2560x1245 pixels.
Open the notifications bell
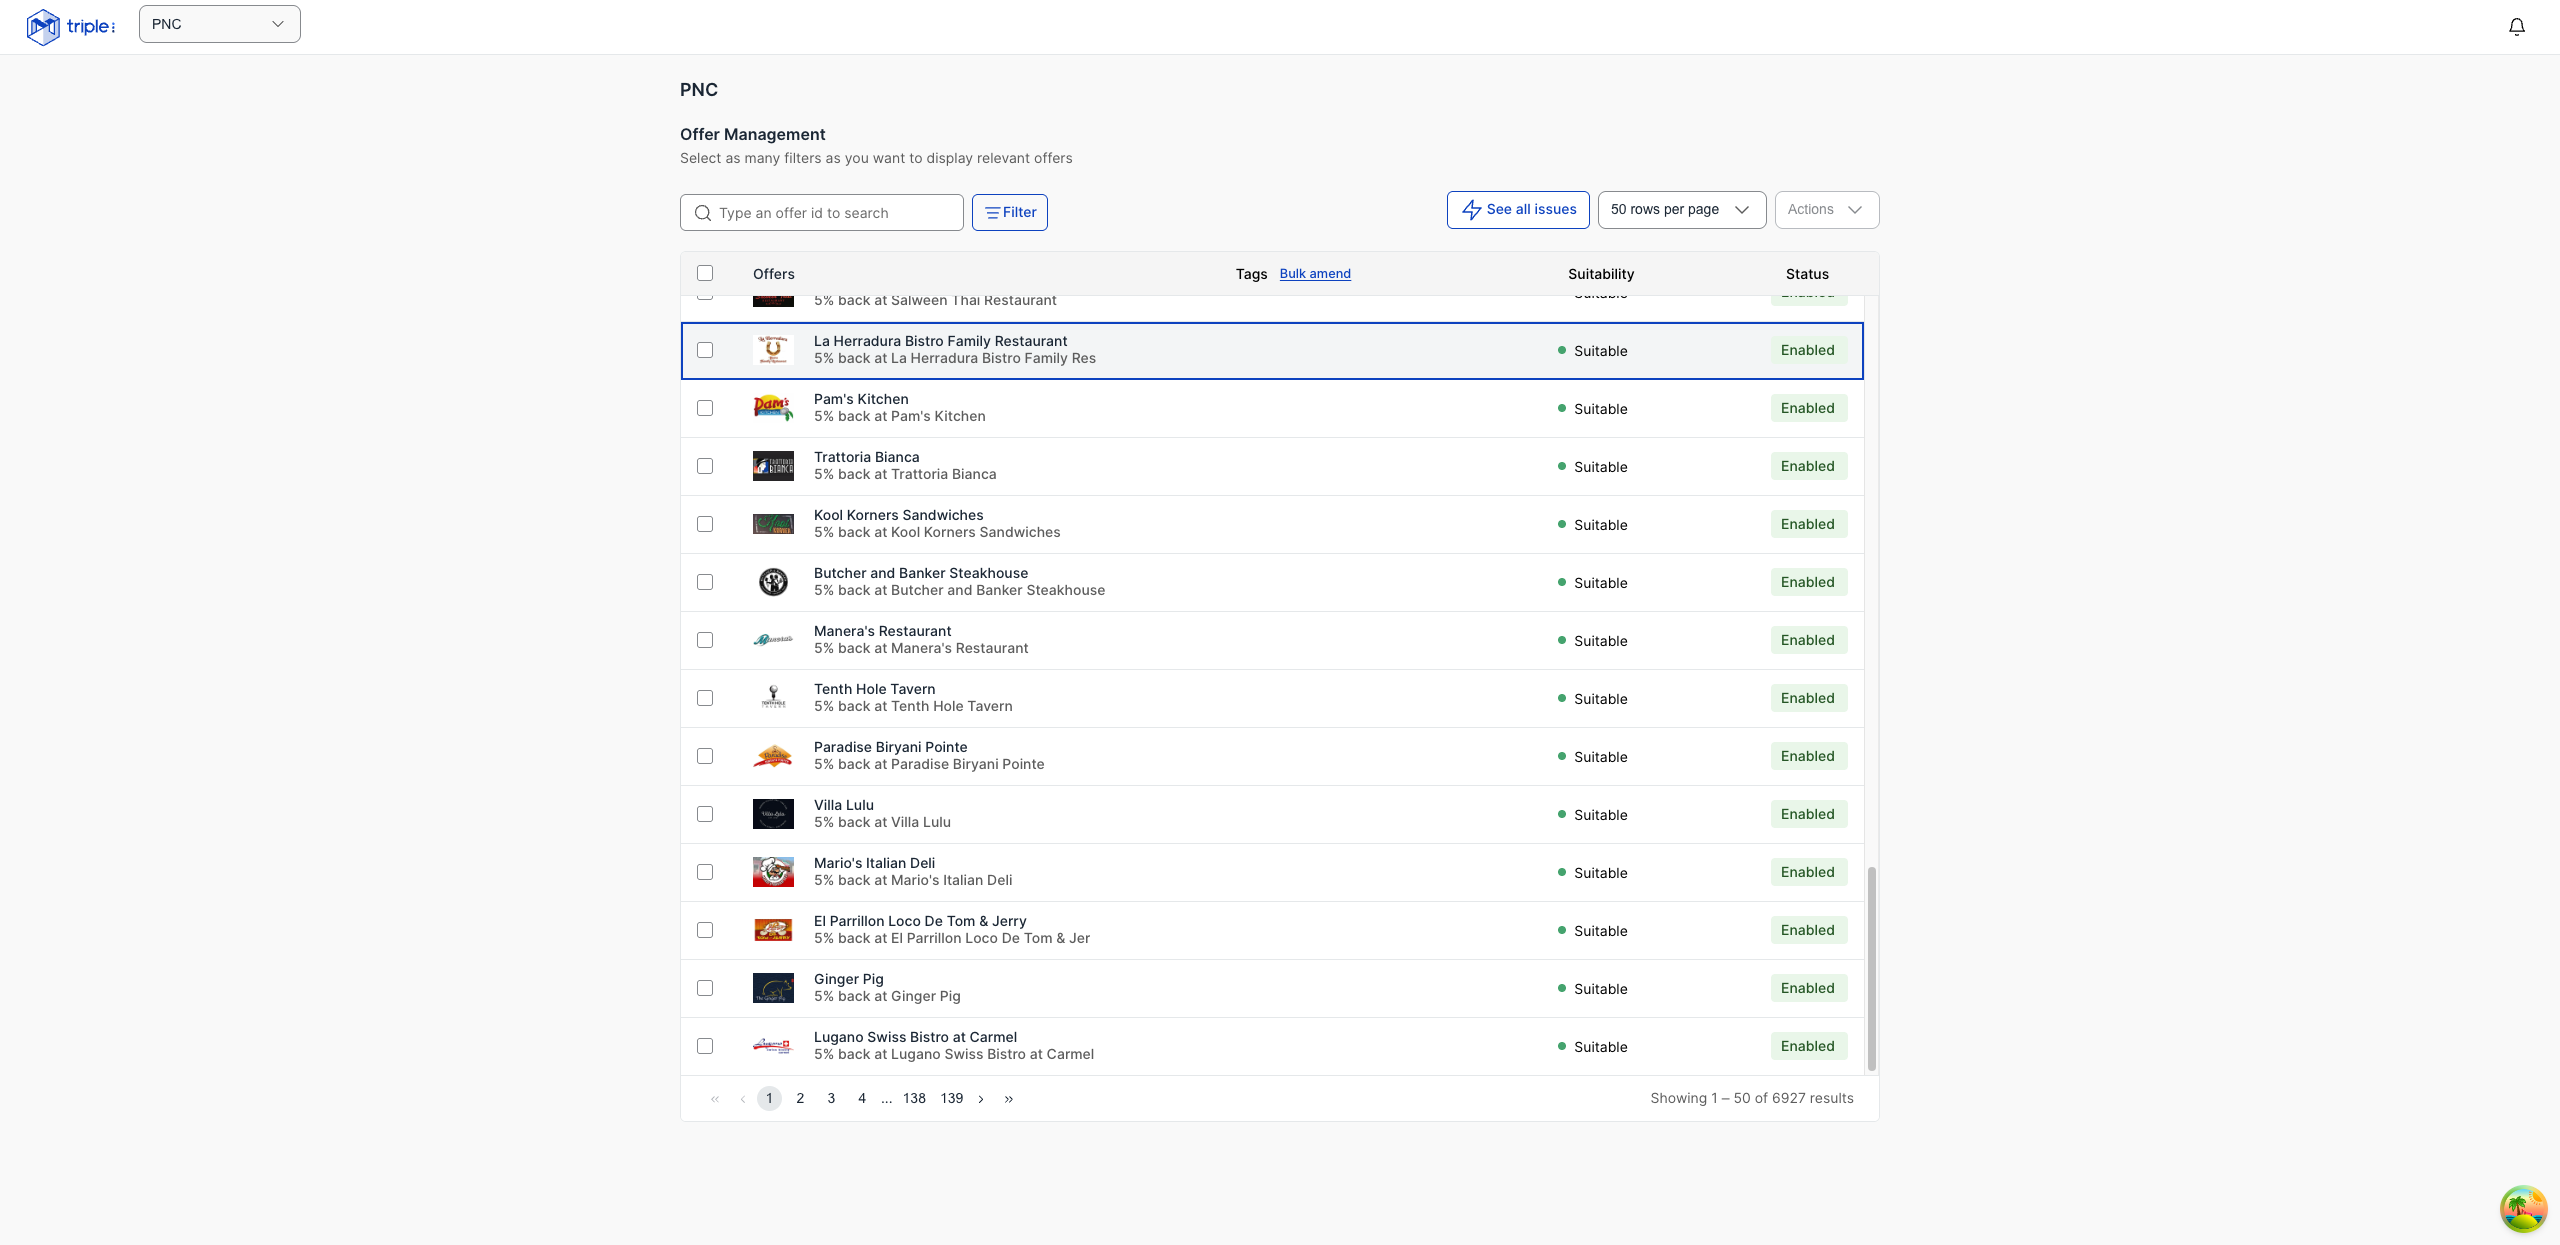2517,27
